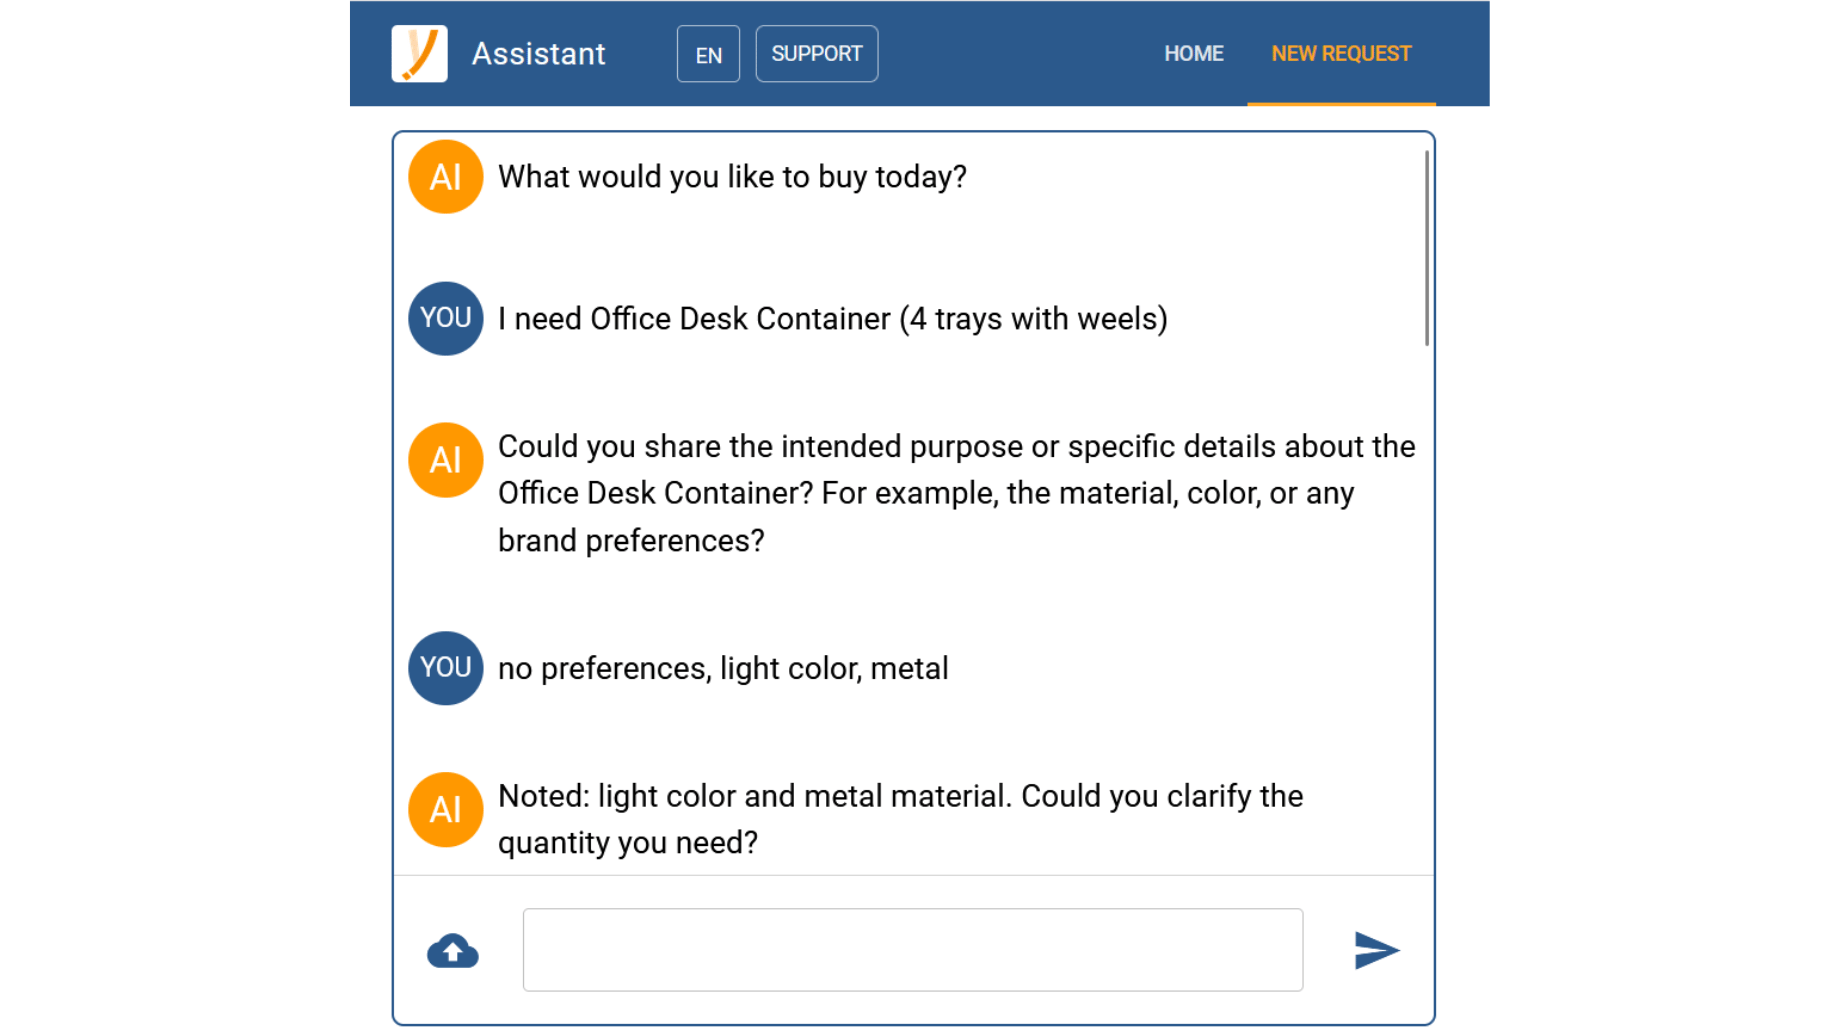Click YOU avatar next to desk container message
Screen dimensions: 1840x1036
pyautogui.click(x=446, y=318)
